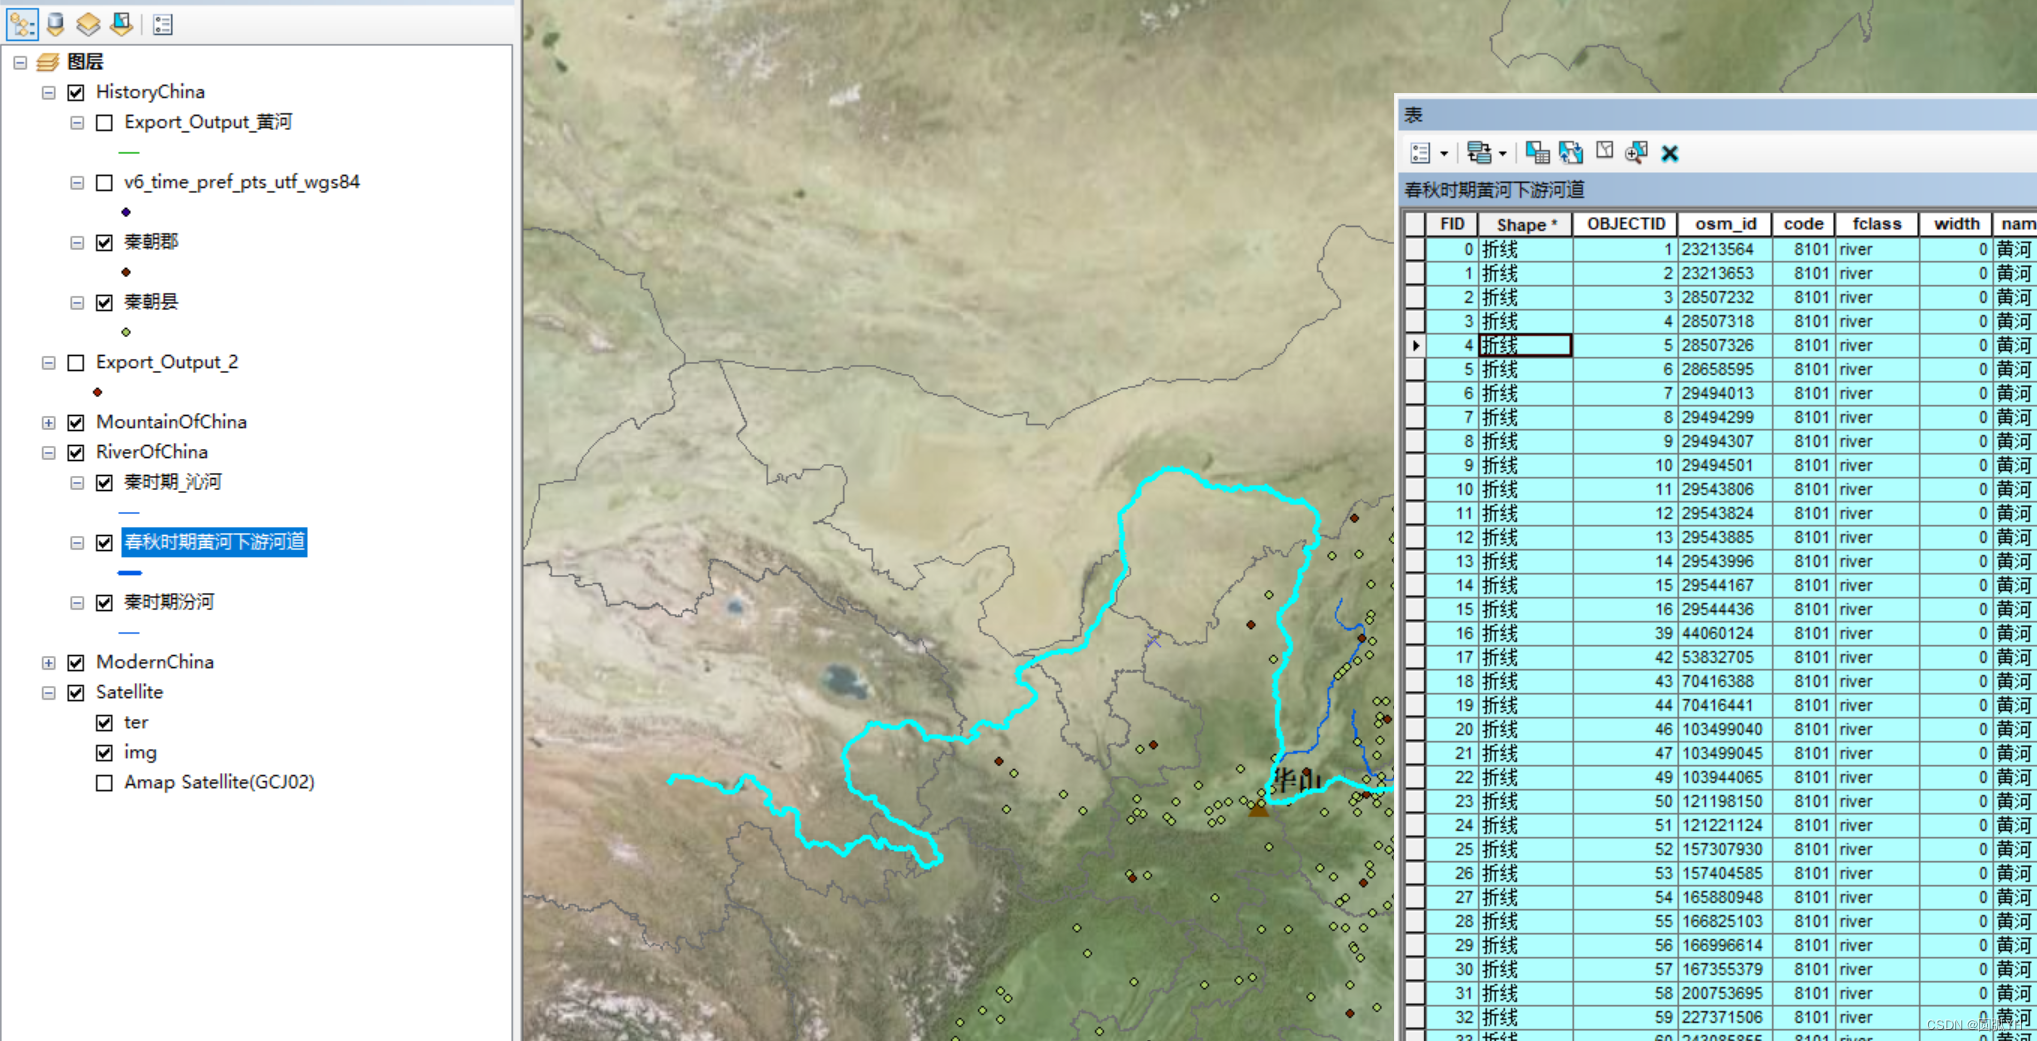Enable v6_time_pref_pts_utf_wgs84 layer checkbox
The width and height of the screenshot is (2037, 1041).
[104, 183]
